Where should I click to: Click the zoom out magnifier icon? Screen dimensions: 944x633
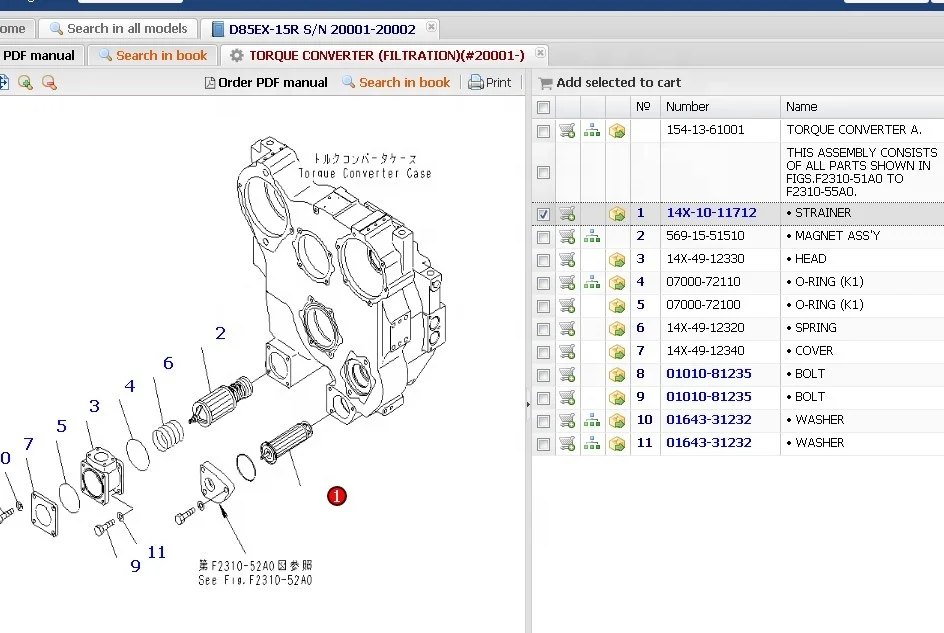pyautogui.click(x=48, y=83)
